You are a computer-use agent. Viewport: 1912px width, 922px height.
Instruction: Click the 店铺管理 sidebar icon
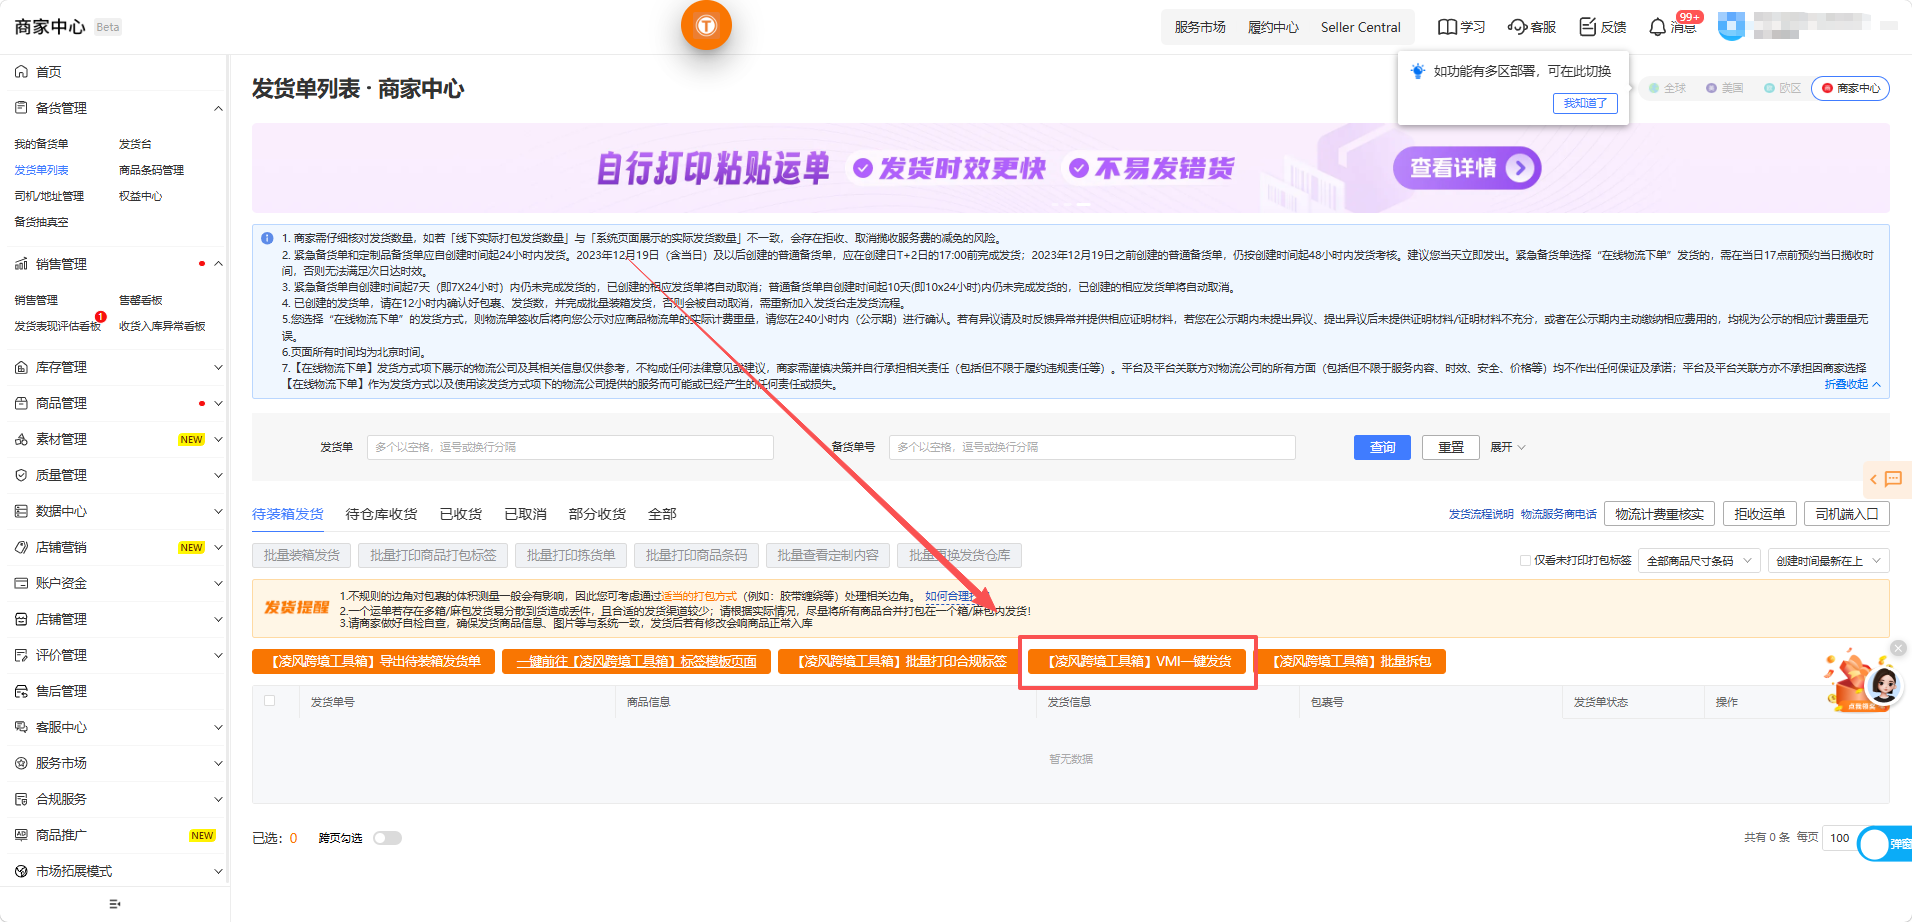[x=21, y=620]
